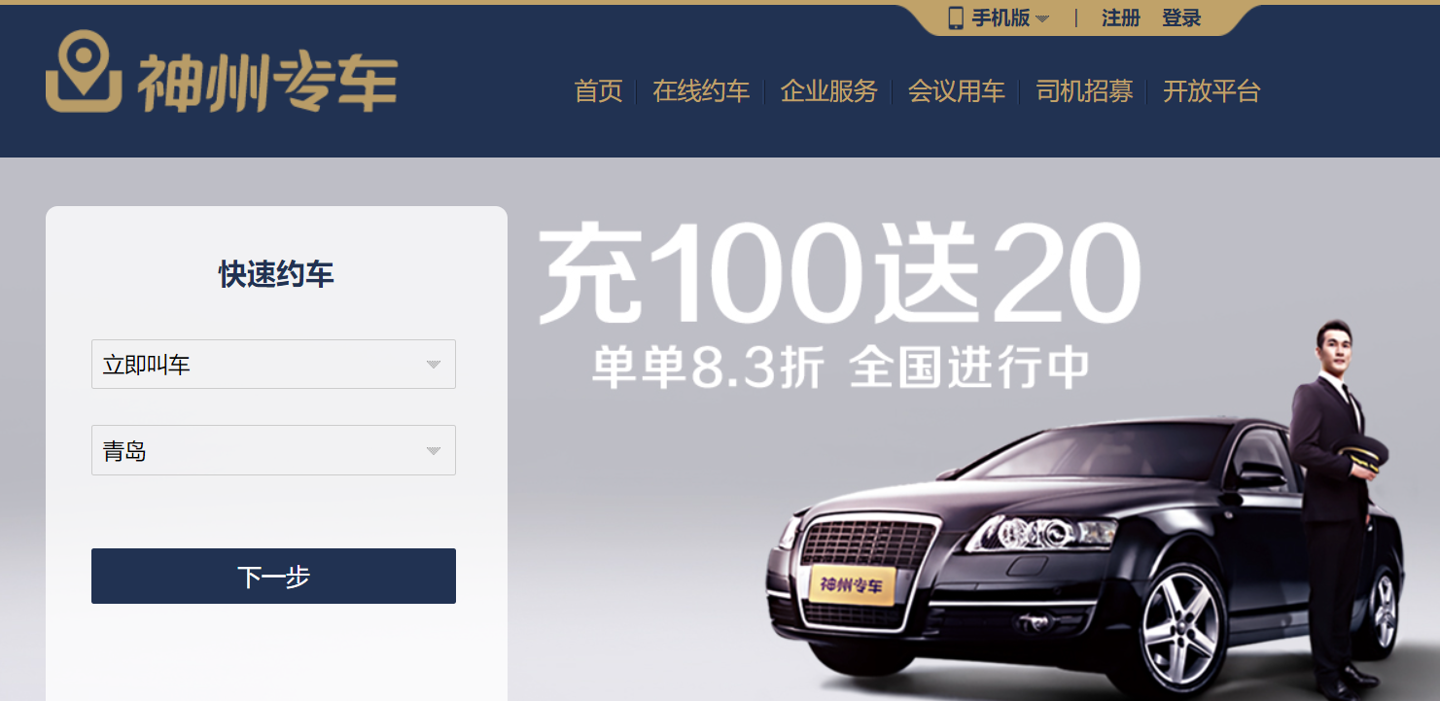Screen dimensions: 1440x701
Task: Visit the 司机招募 navigation item
Action: click(1084, 92)
